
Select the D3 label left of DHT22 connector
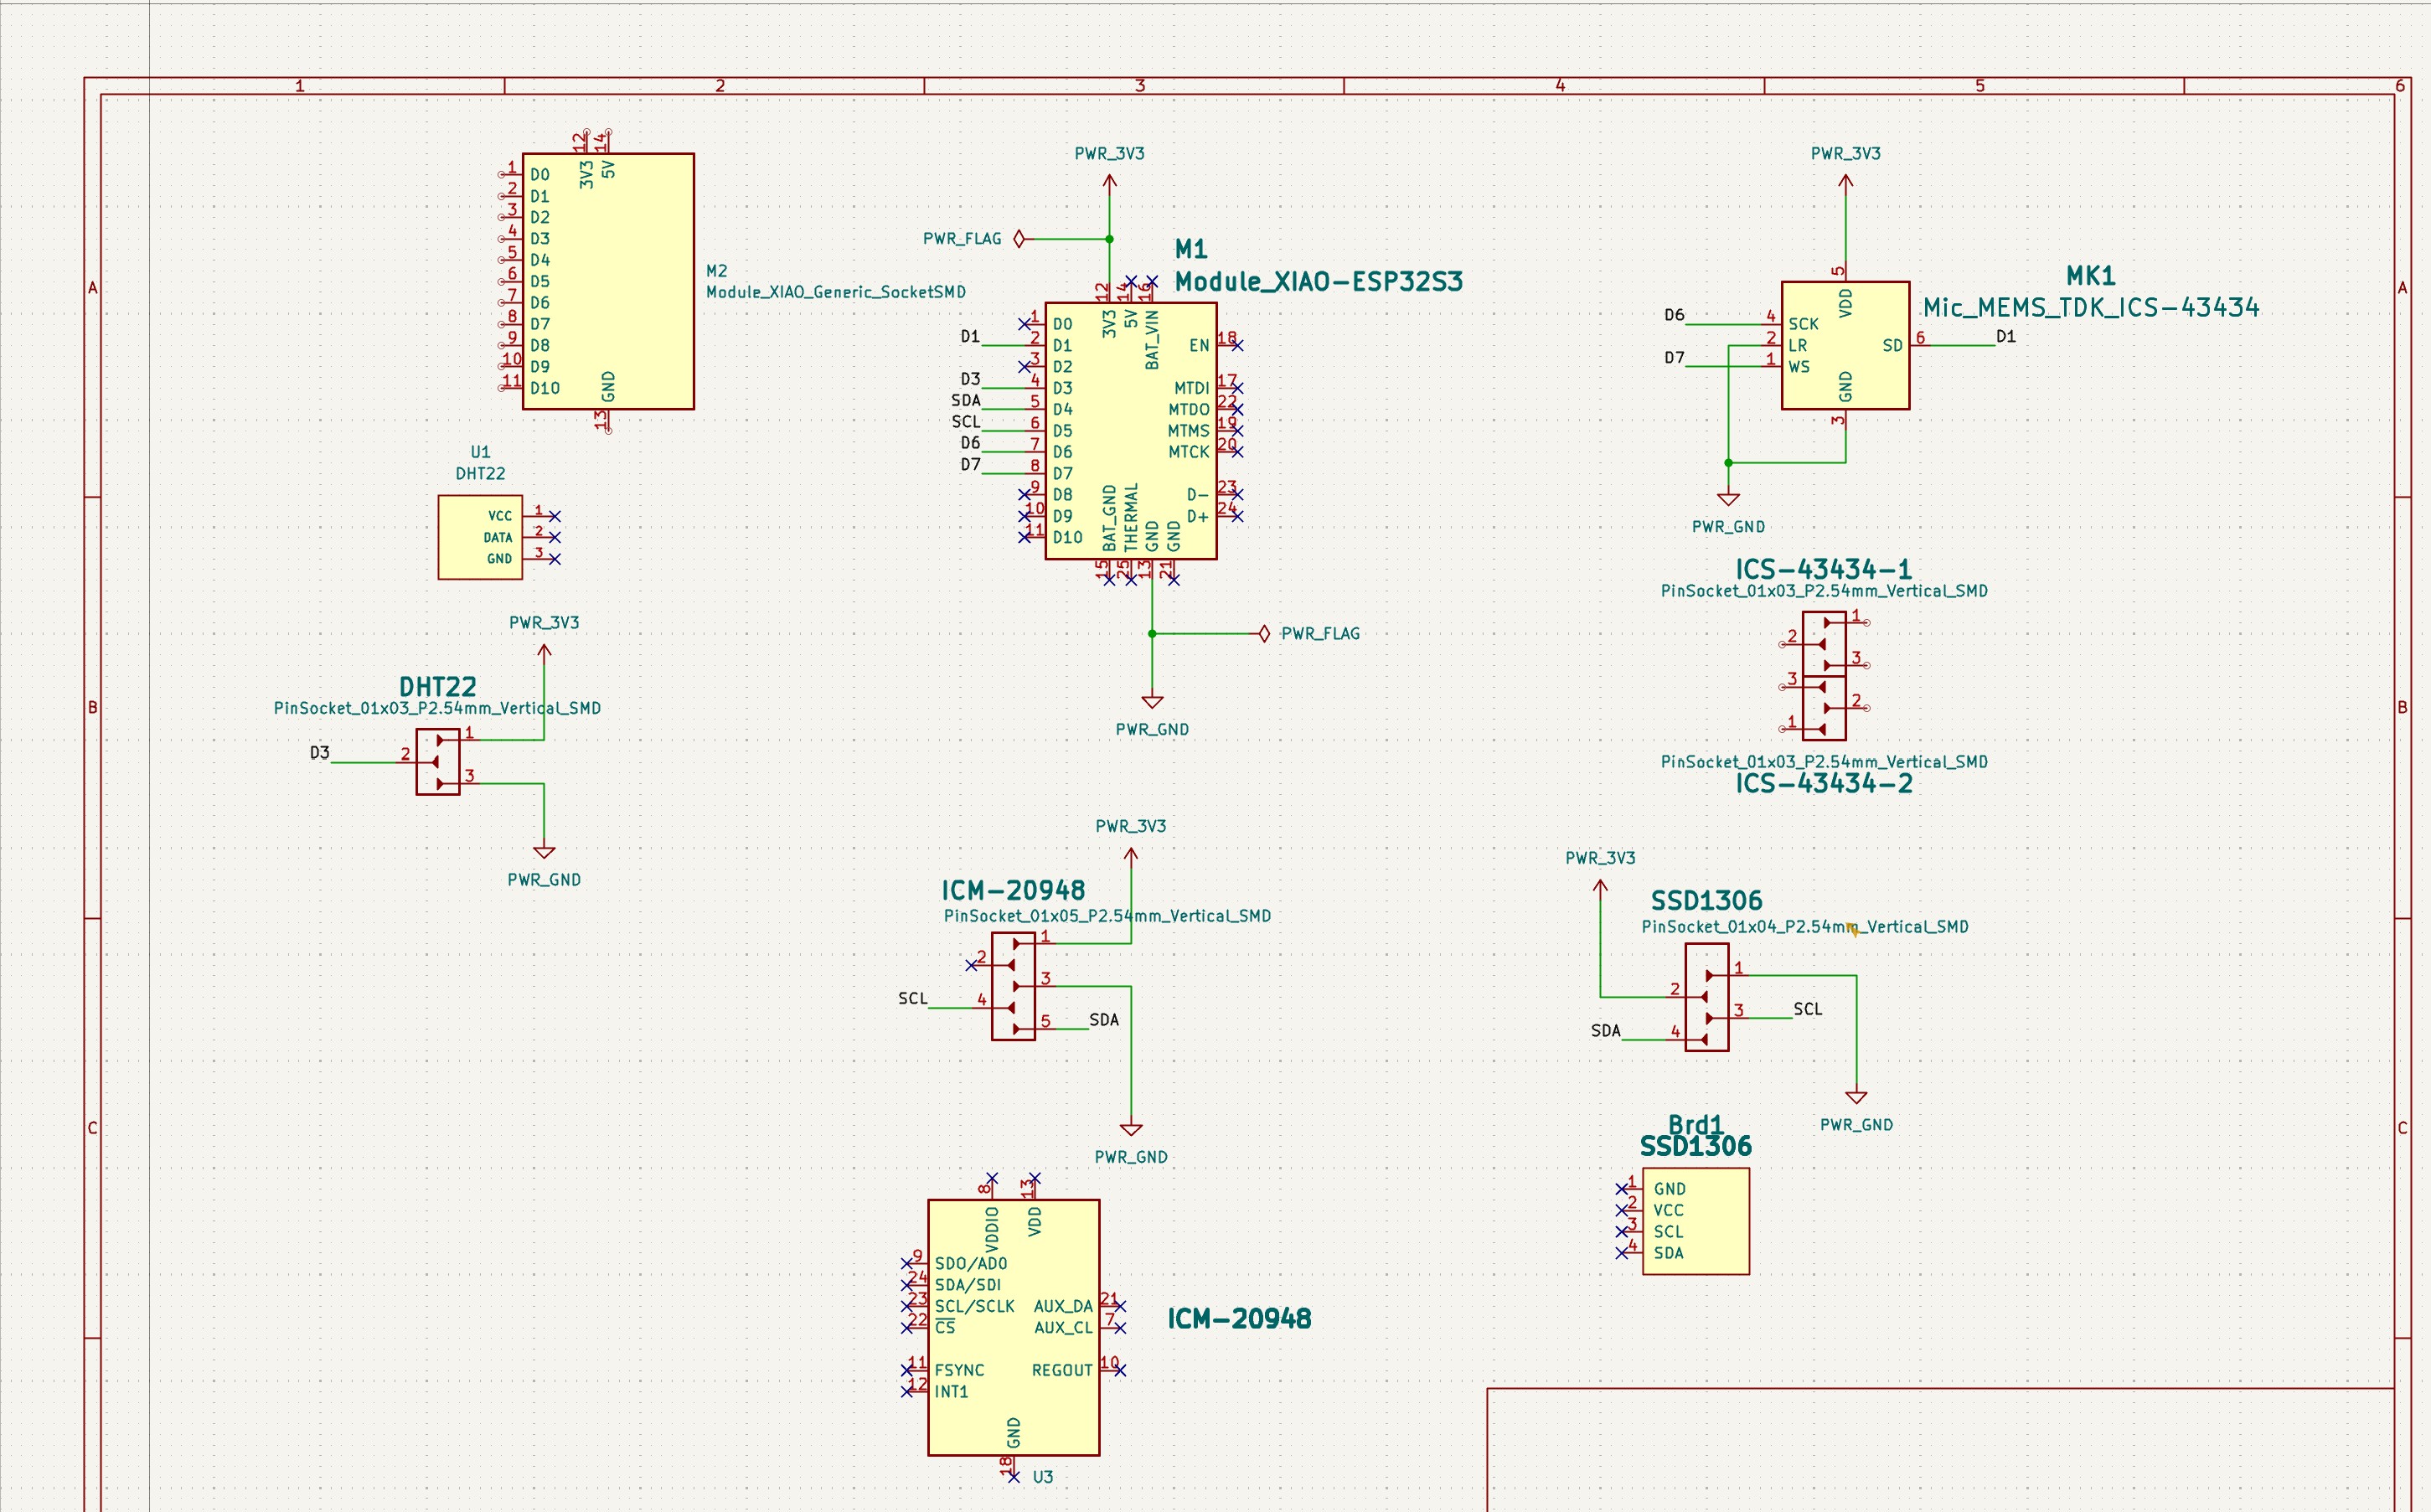point(320,752)
